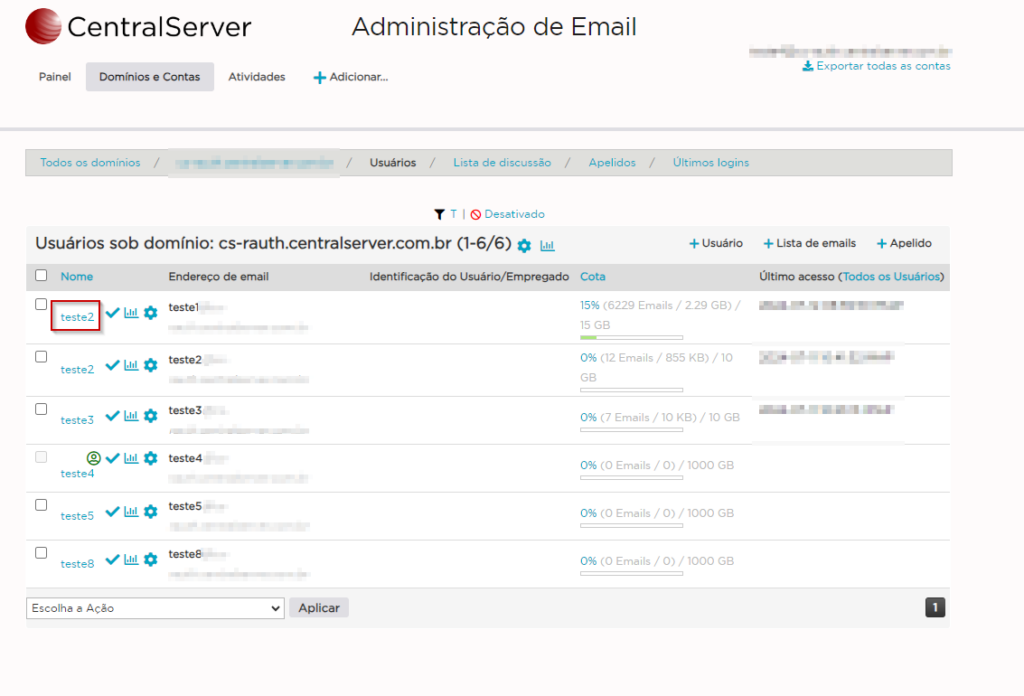Click 'Exportar todas as contas' link
Screen dimensions: 1024x696
point(876,66)
